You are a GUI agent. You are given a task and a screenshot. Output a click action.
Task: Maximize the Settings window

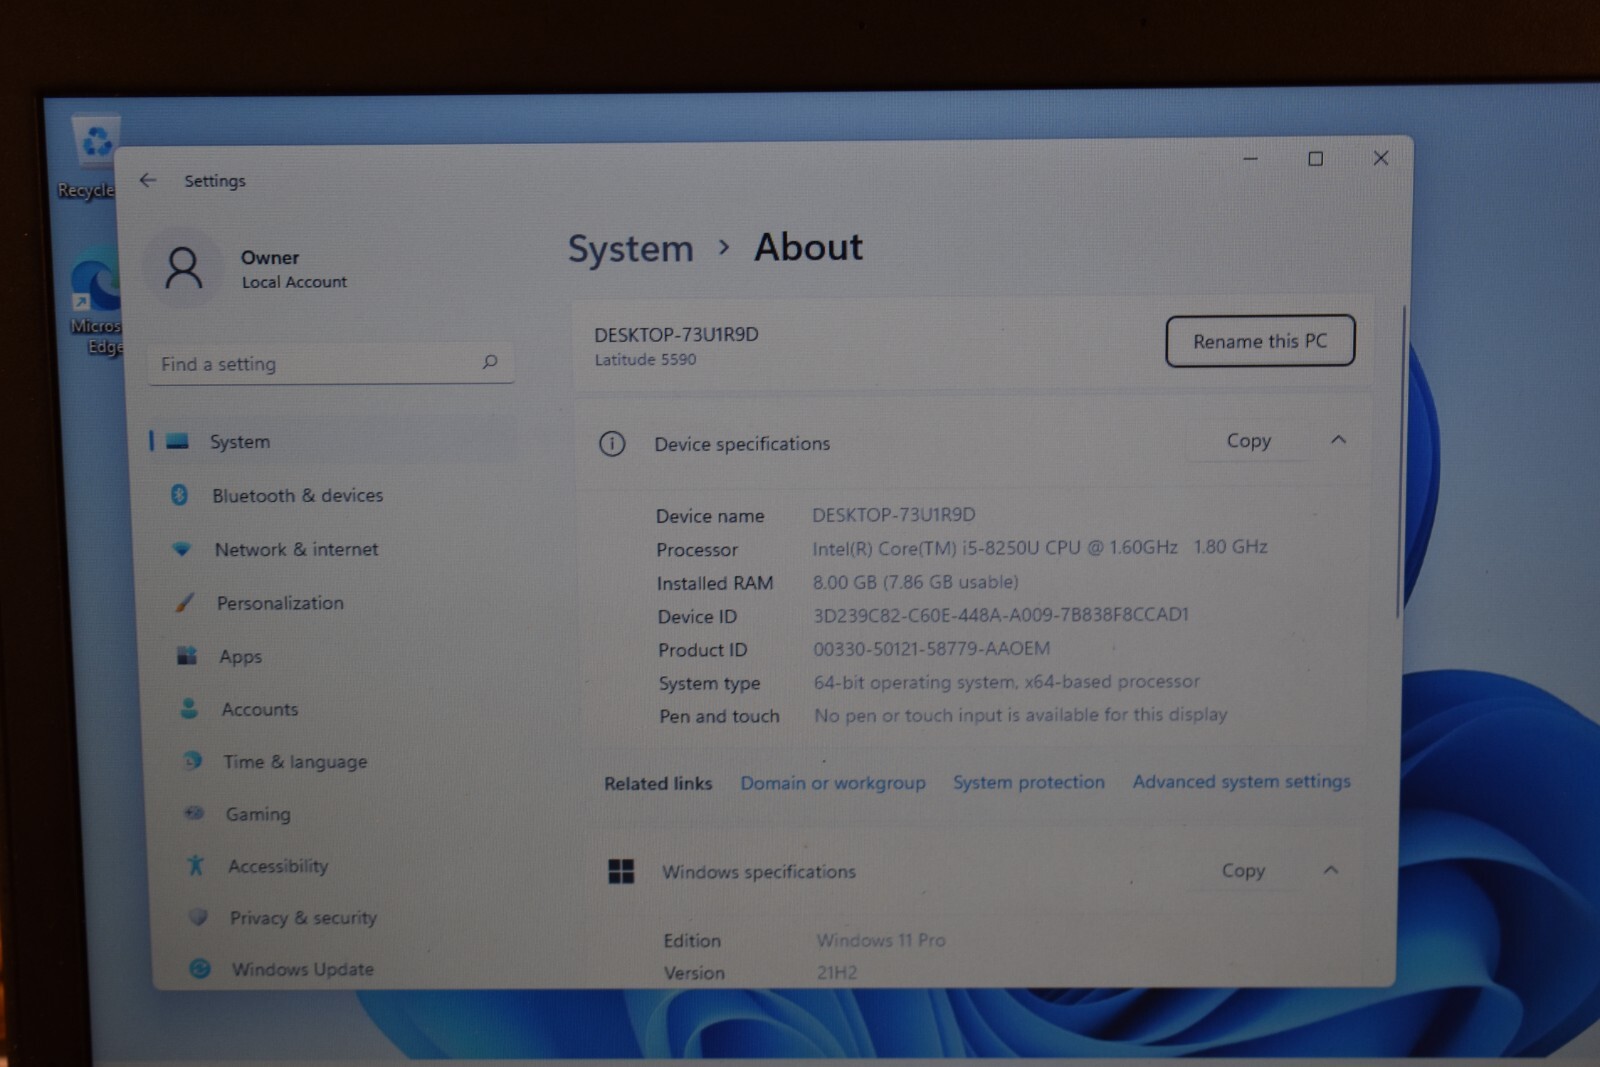1316,159
